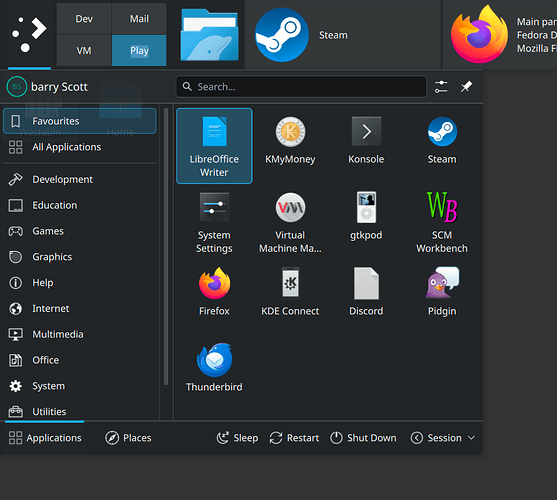The width and height of the screenshot is (557, 500).
Task: Select the Play virtual desktop
Action: (x=139, y=50)
